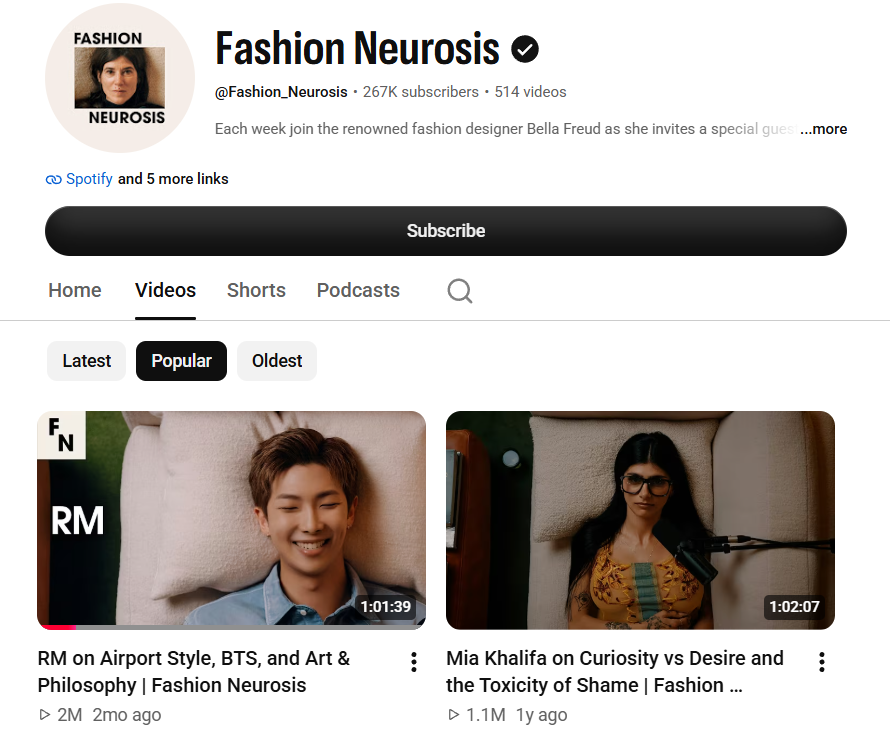Click the '514 videos' count
The width and height of the screenshot is (890, 731).
click(530, 92)
